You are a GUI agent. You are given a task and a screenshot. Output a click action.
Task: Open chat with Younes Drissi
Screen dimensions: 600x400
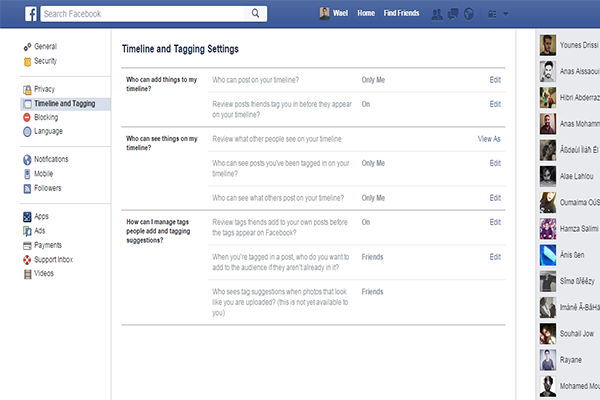point(570,45)
